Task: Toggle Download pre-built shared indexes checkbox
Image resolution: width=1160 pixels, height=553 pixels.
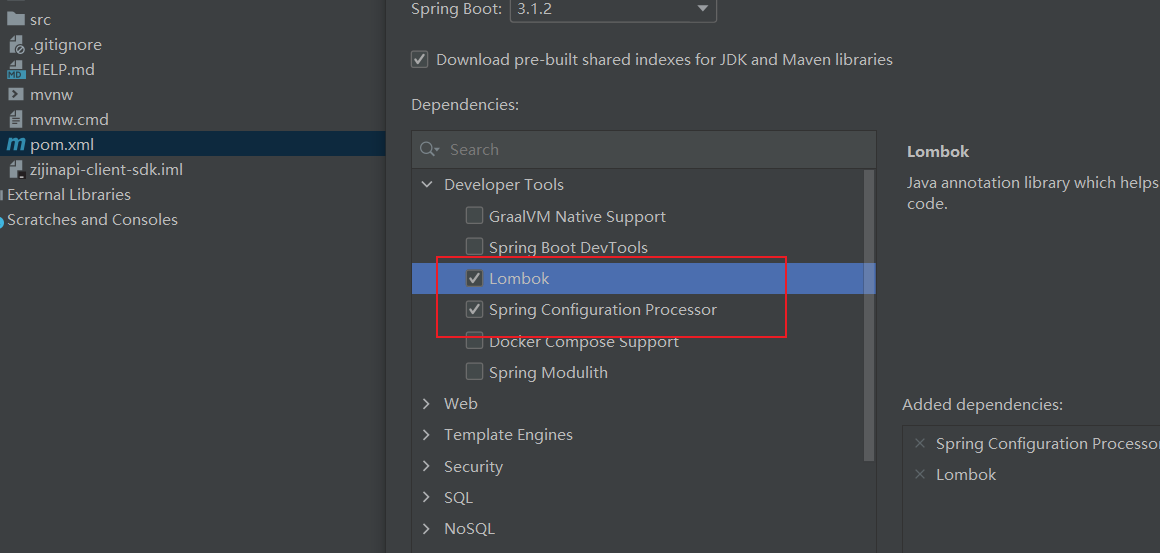Action: [419, 59]
